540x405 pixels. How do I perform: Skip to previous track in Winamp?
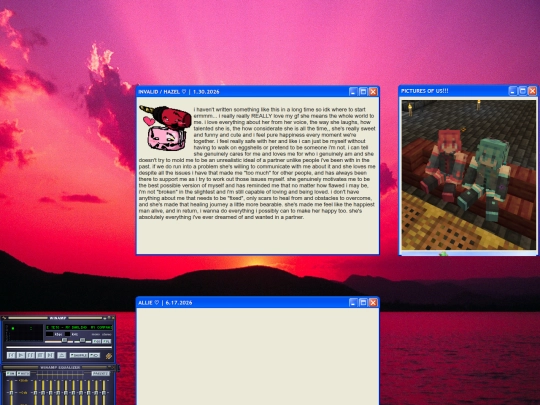coord(11,355)
